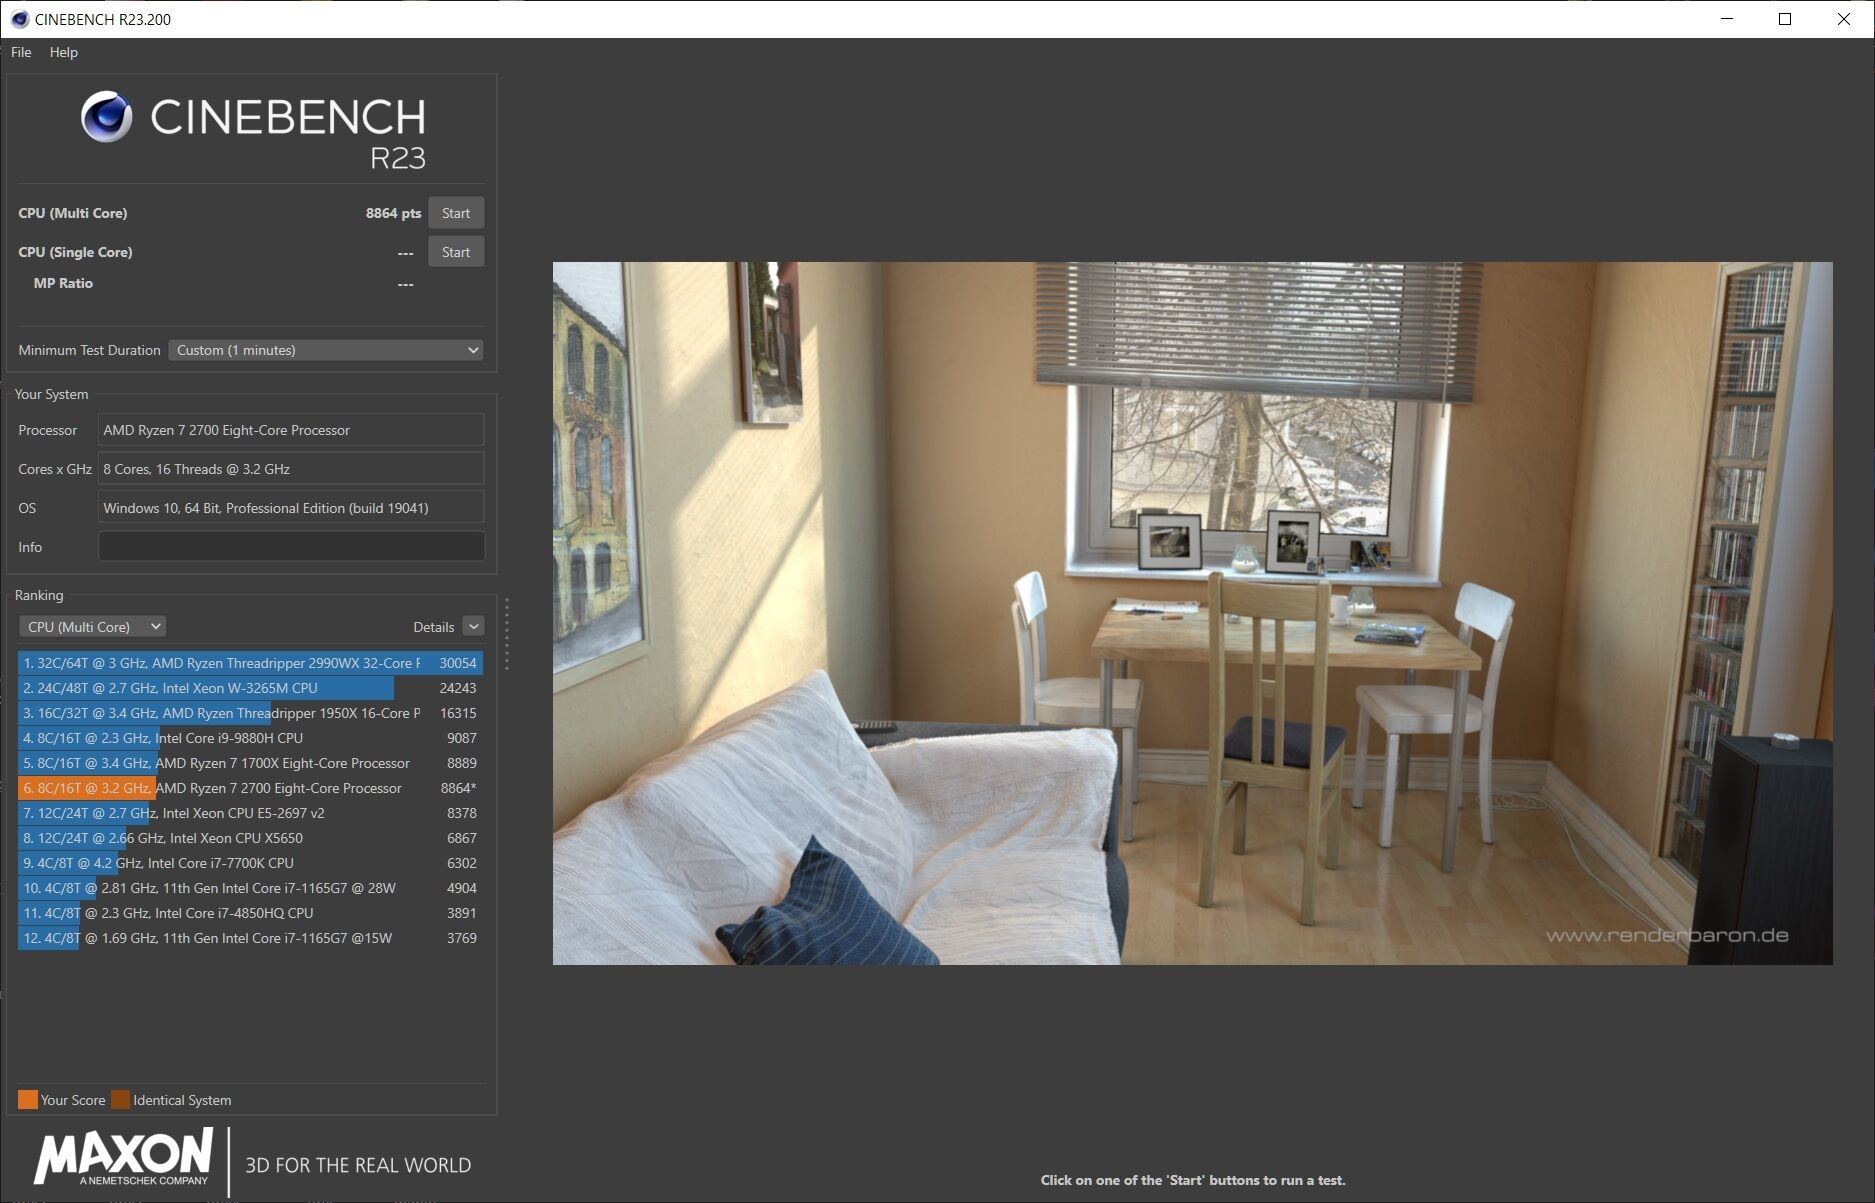Click the OS information field
Viewport: 1875px width, 1203px height.
(x=291, y=508)
